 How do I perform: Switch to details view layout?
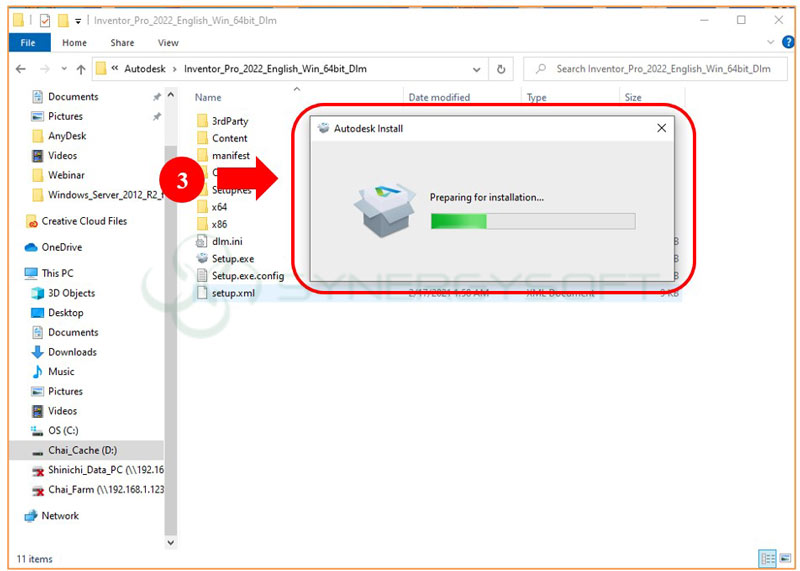[x=765, y=558]
